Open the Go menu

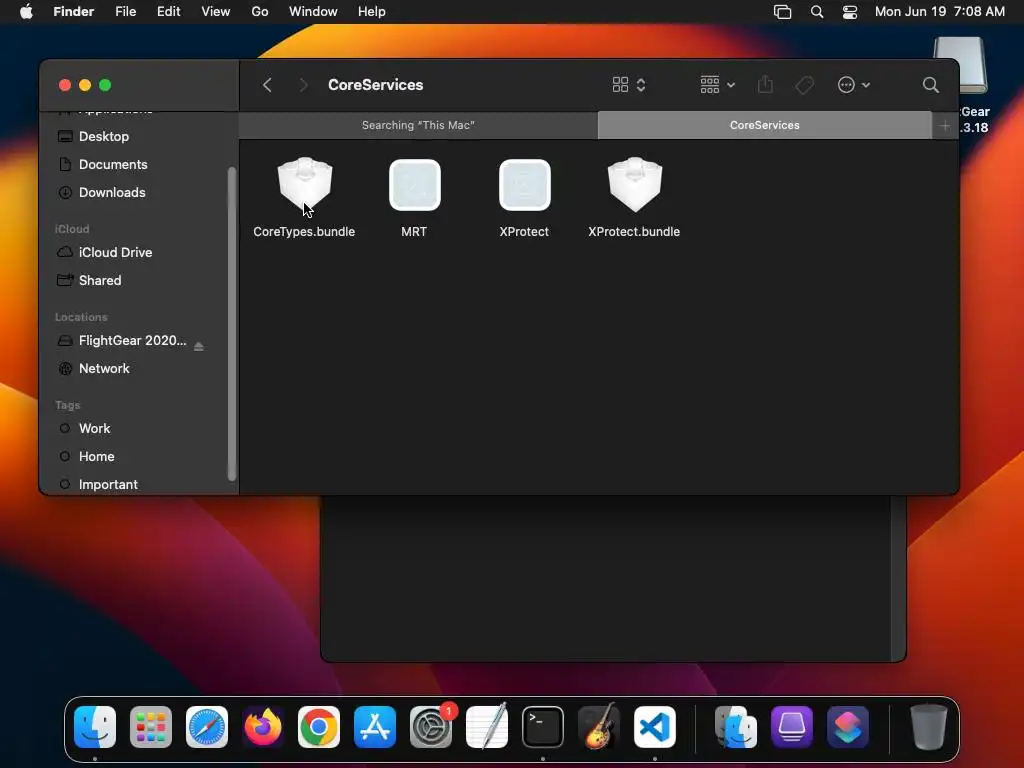pyautogui.click(x=260, y=12)
